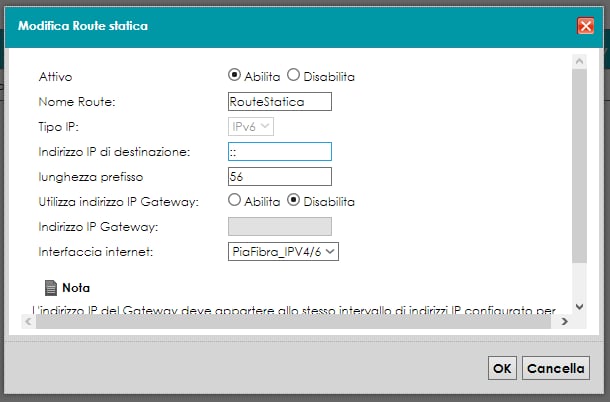Open the Tipo IP dropdown

[252, 126]
